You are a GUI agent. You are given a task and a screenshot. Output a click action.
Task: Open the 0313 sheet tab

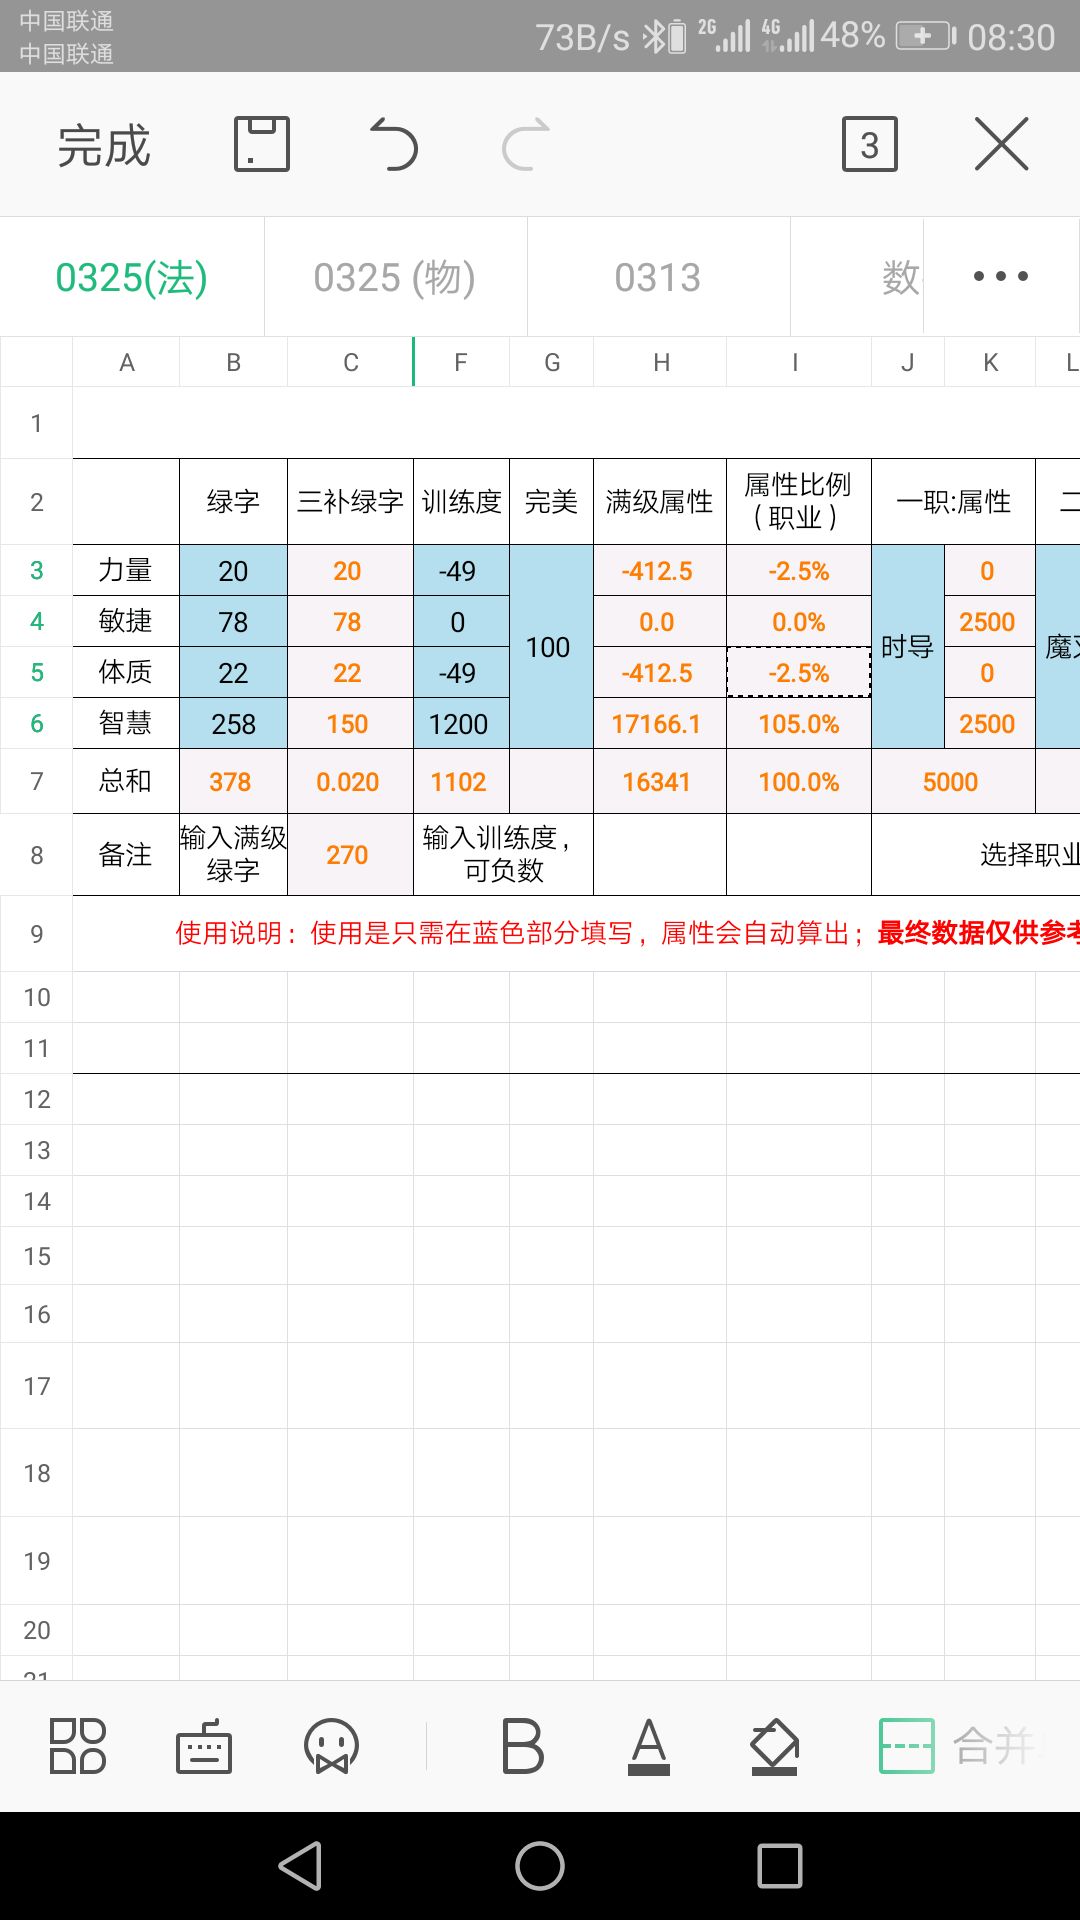pyautogui.click(x=658, y=277)
